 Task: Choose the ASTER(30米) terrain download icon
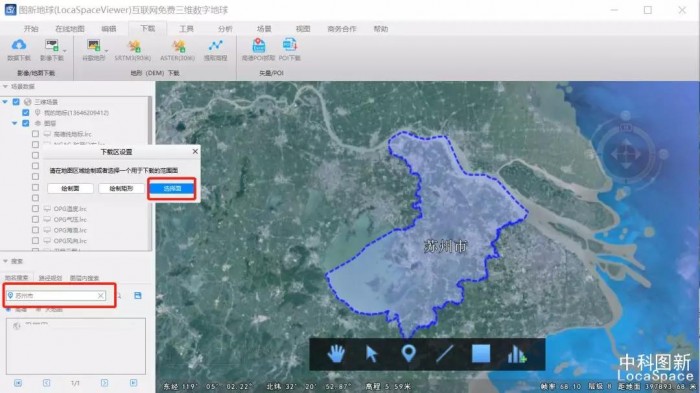click(178, 50)
